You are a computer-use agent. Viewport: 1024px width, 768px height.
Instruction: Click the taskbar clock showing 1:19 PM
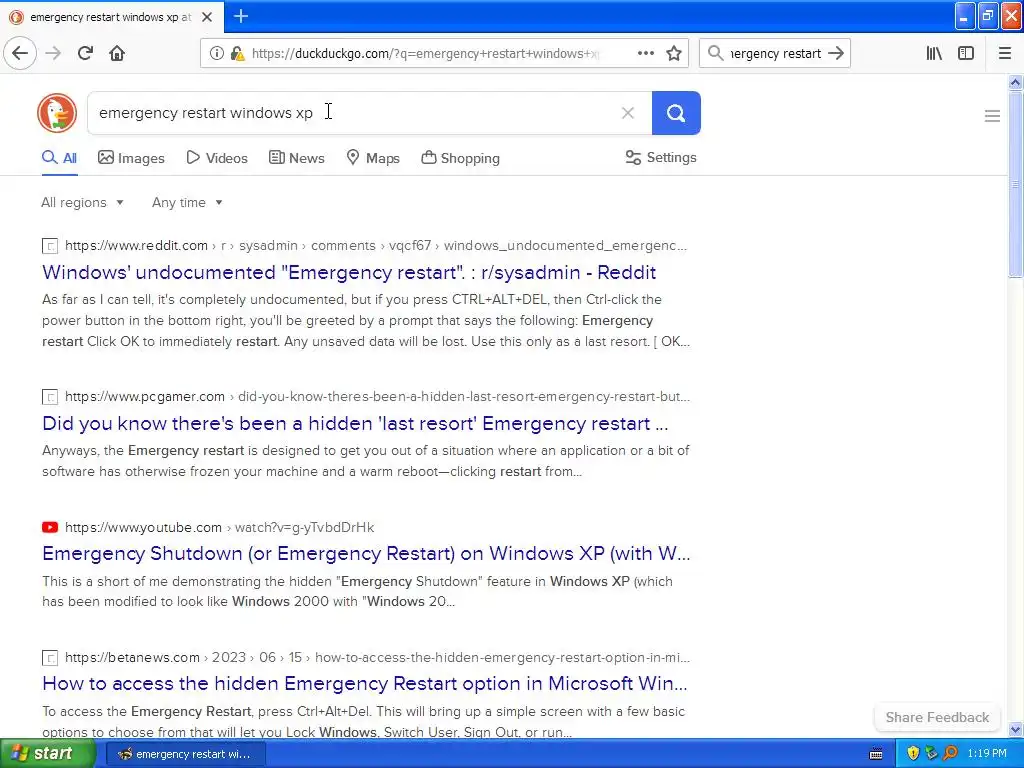click(x=987, y=754)
